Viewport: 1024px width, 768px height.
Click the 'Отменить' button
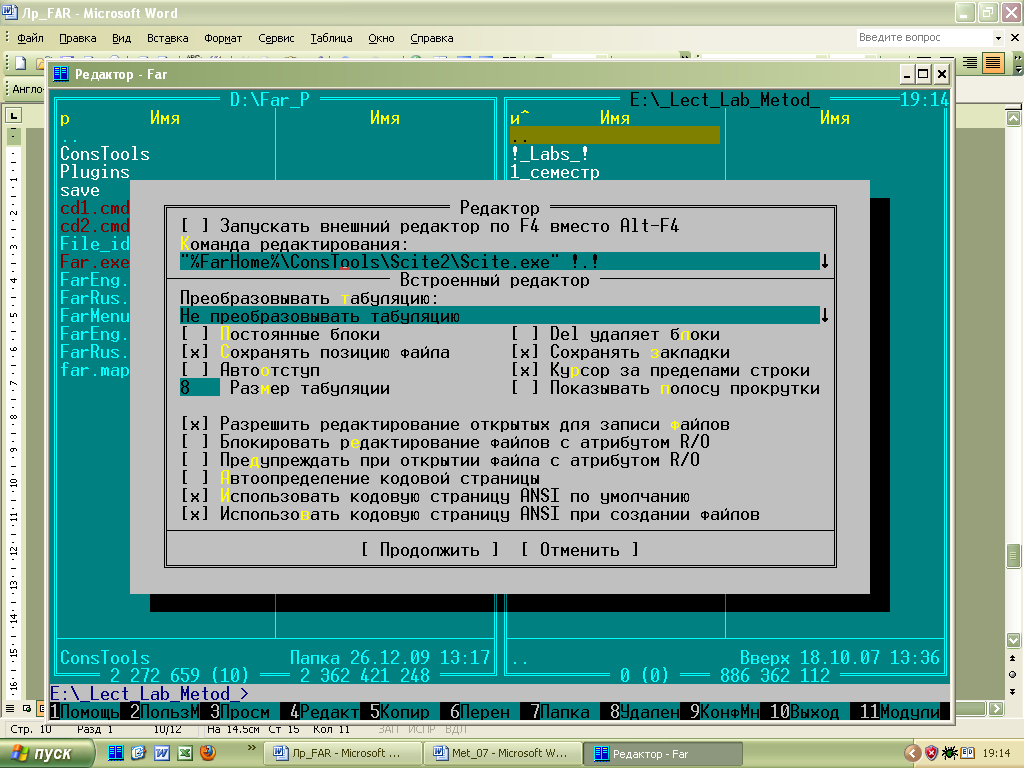pyautogui.click(x=579, y=550)
